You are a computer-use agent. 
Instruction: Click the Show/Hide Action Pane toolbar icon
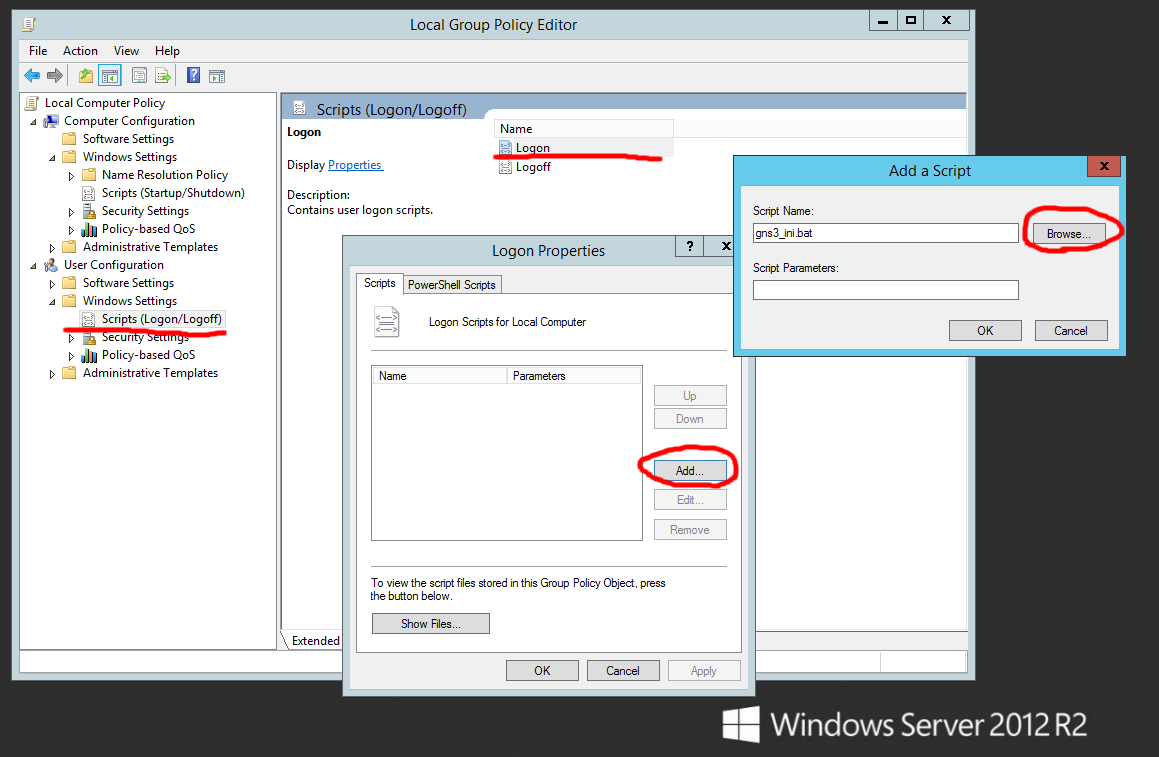(x=217, y=75)
